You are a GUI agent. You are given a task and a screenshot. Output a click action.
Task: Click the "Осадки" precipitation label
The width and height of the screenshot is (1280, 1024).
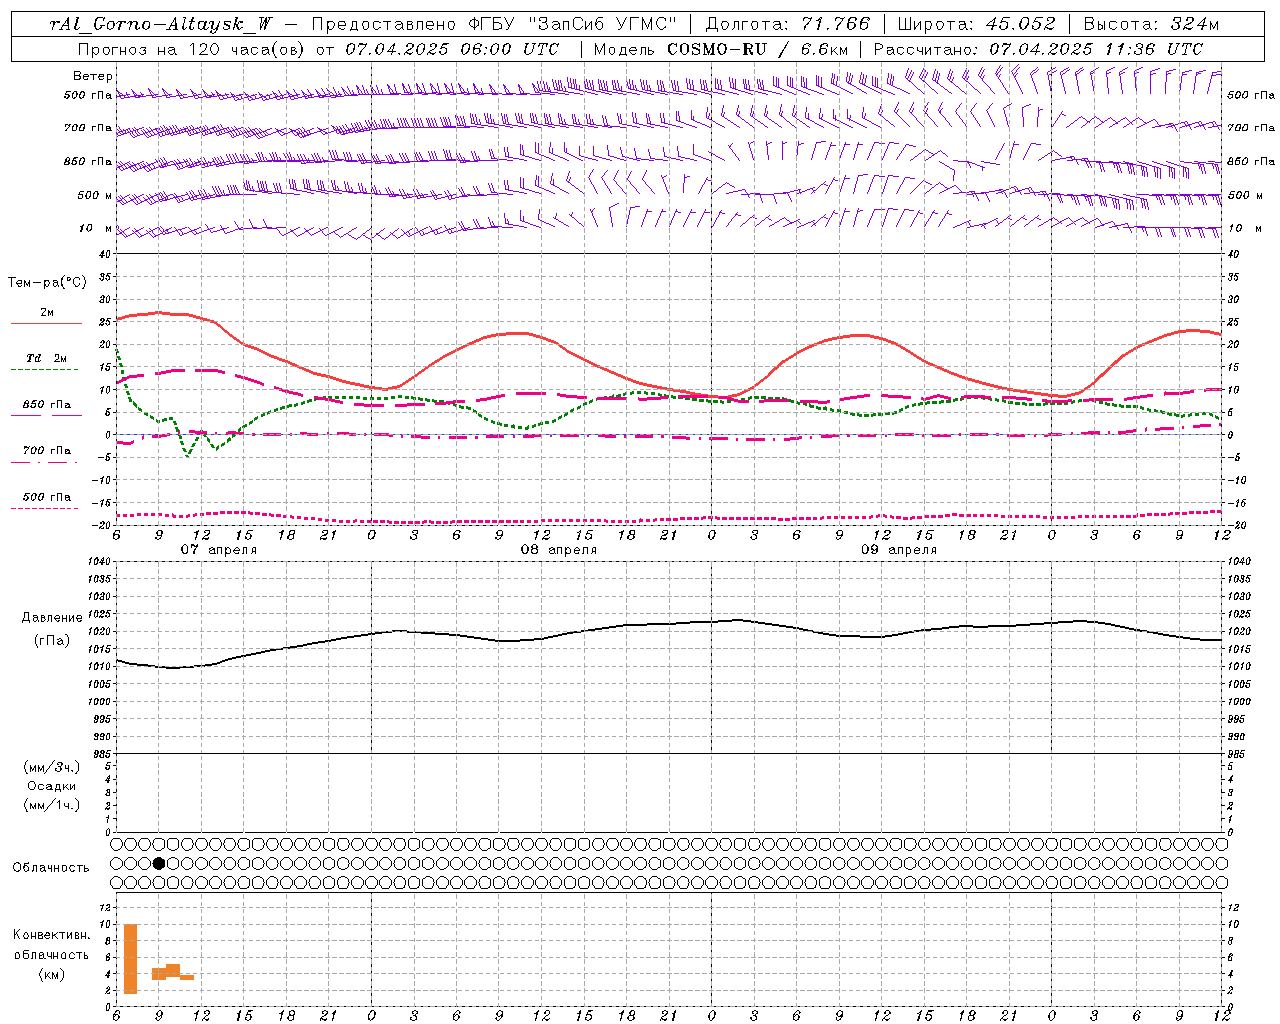(x=52, y=786)
